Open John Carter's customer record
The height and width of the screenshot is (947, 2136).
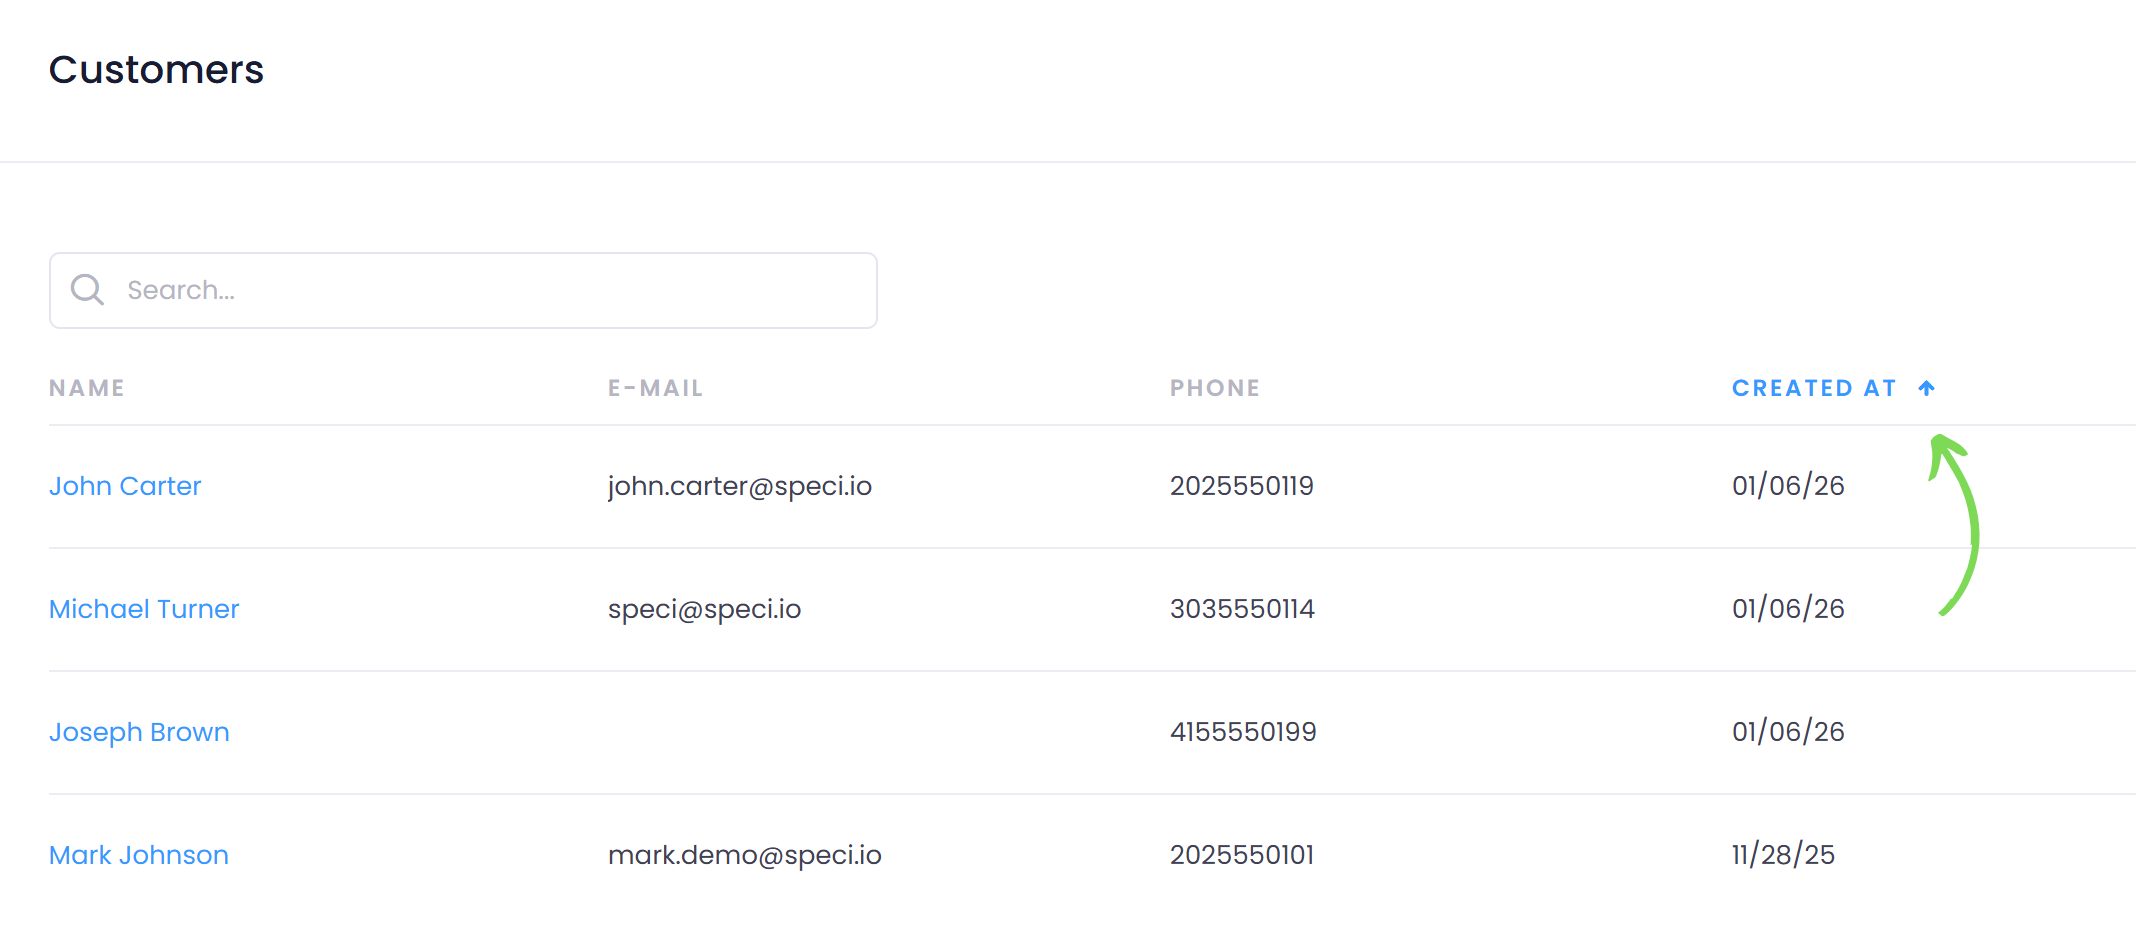point(125,486)
